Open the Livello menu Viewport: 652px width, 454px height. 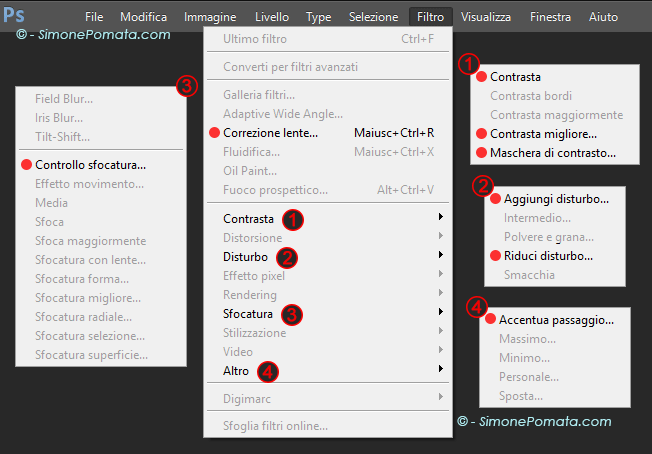272,17
